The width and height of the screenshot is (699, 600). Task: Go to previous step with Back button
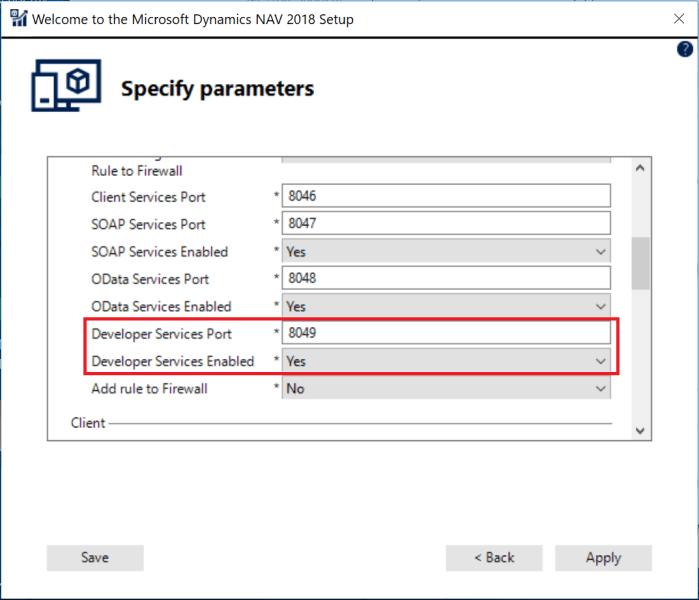494,558
